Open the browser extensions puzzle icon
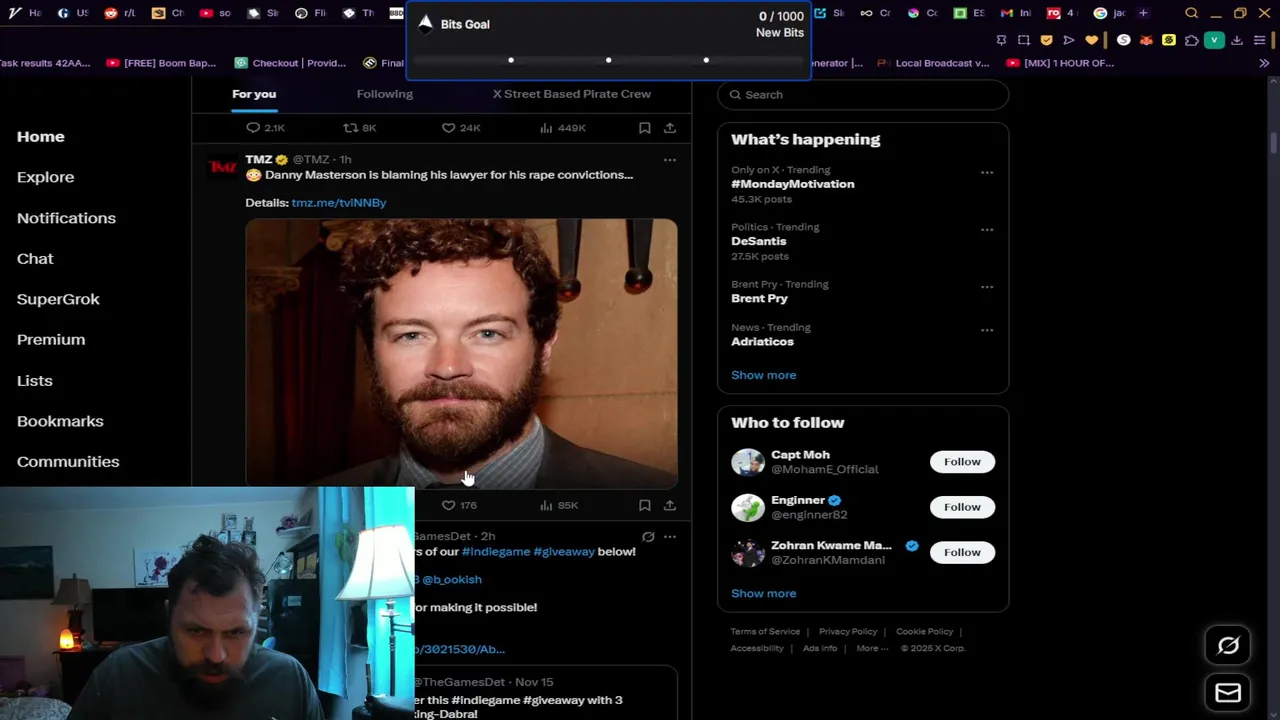The height and width of the screenshot is (720, 1280). click(x=1191, y=40)
